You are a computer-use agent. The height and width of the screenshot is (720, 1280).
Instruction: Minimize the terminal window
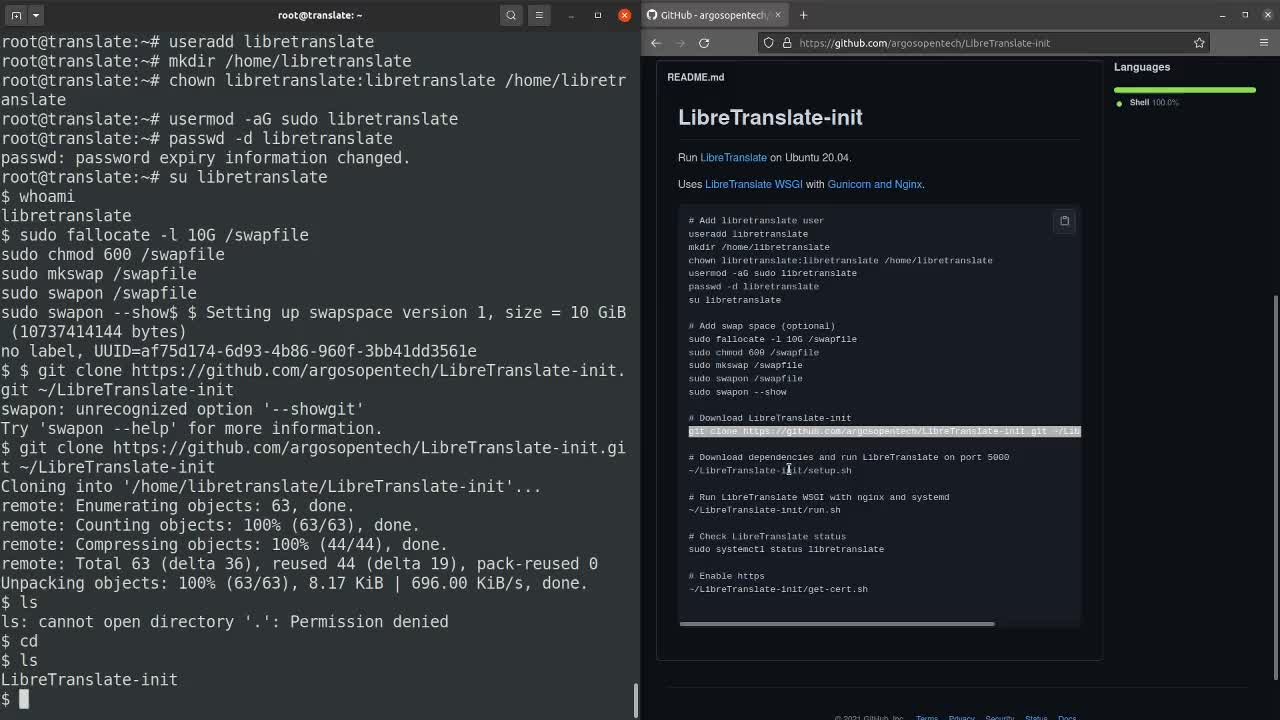571,15
